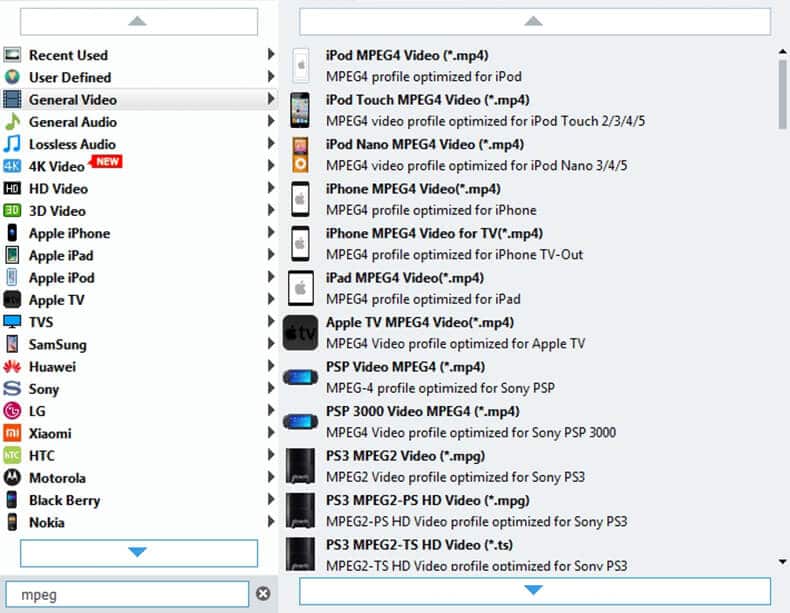Click the Sony S logo icon
The height and width of the screenshot is (613, 790).
point(12,388)
